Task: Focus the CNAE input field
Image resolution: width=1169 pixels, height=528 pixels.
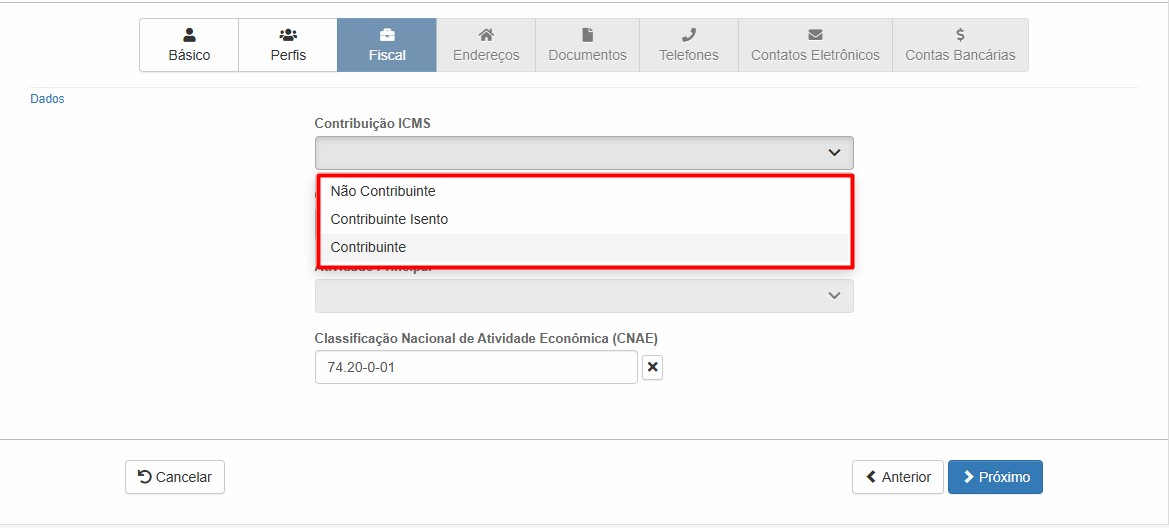Action: 475,367
